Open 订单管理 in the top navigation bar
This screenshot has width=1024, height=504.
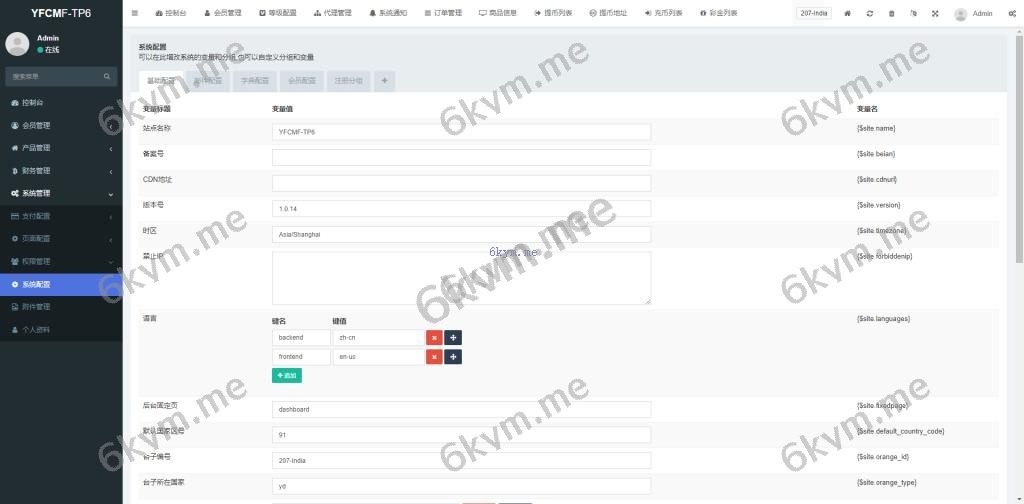tap(442, 13)
